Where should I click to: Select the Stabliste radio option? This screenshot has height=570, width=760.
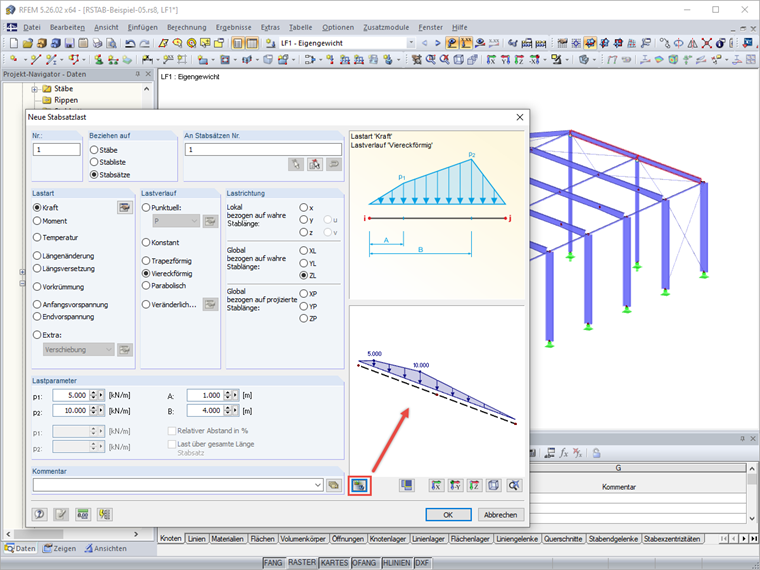coord(94,162)
